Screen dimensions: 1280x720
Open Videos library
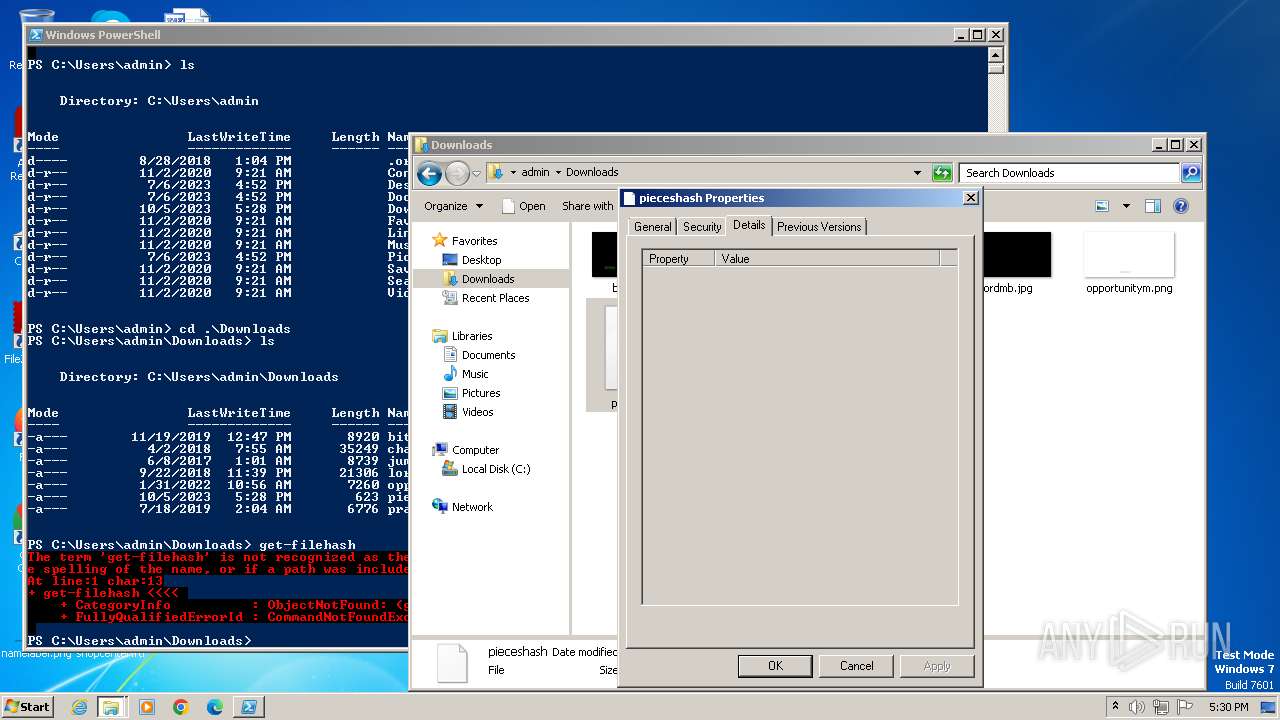click(x=477, y=412)
